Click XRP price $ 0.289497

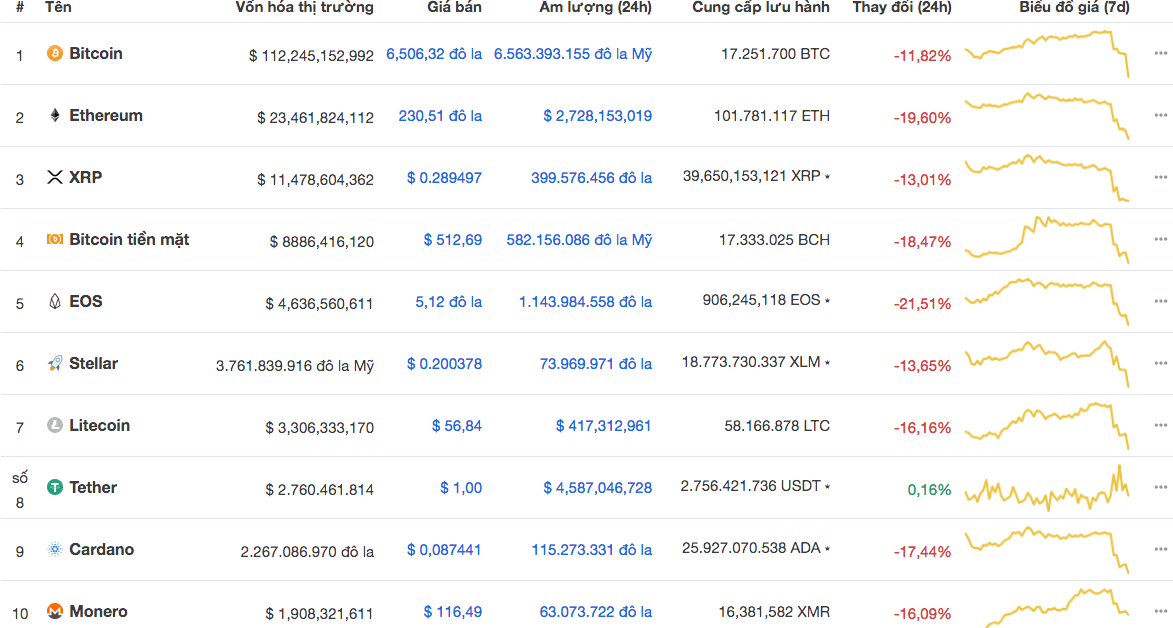click(444, 178)
